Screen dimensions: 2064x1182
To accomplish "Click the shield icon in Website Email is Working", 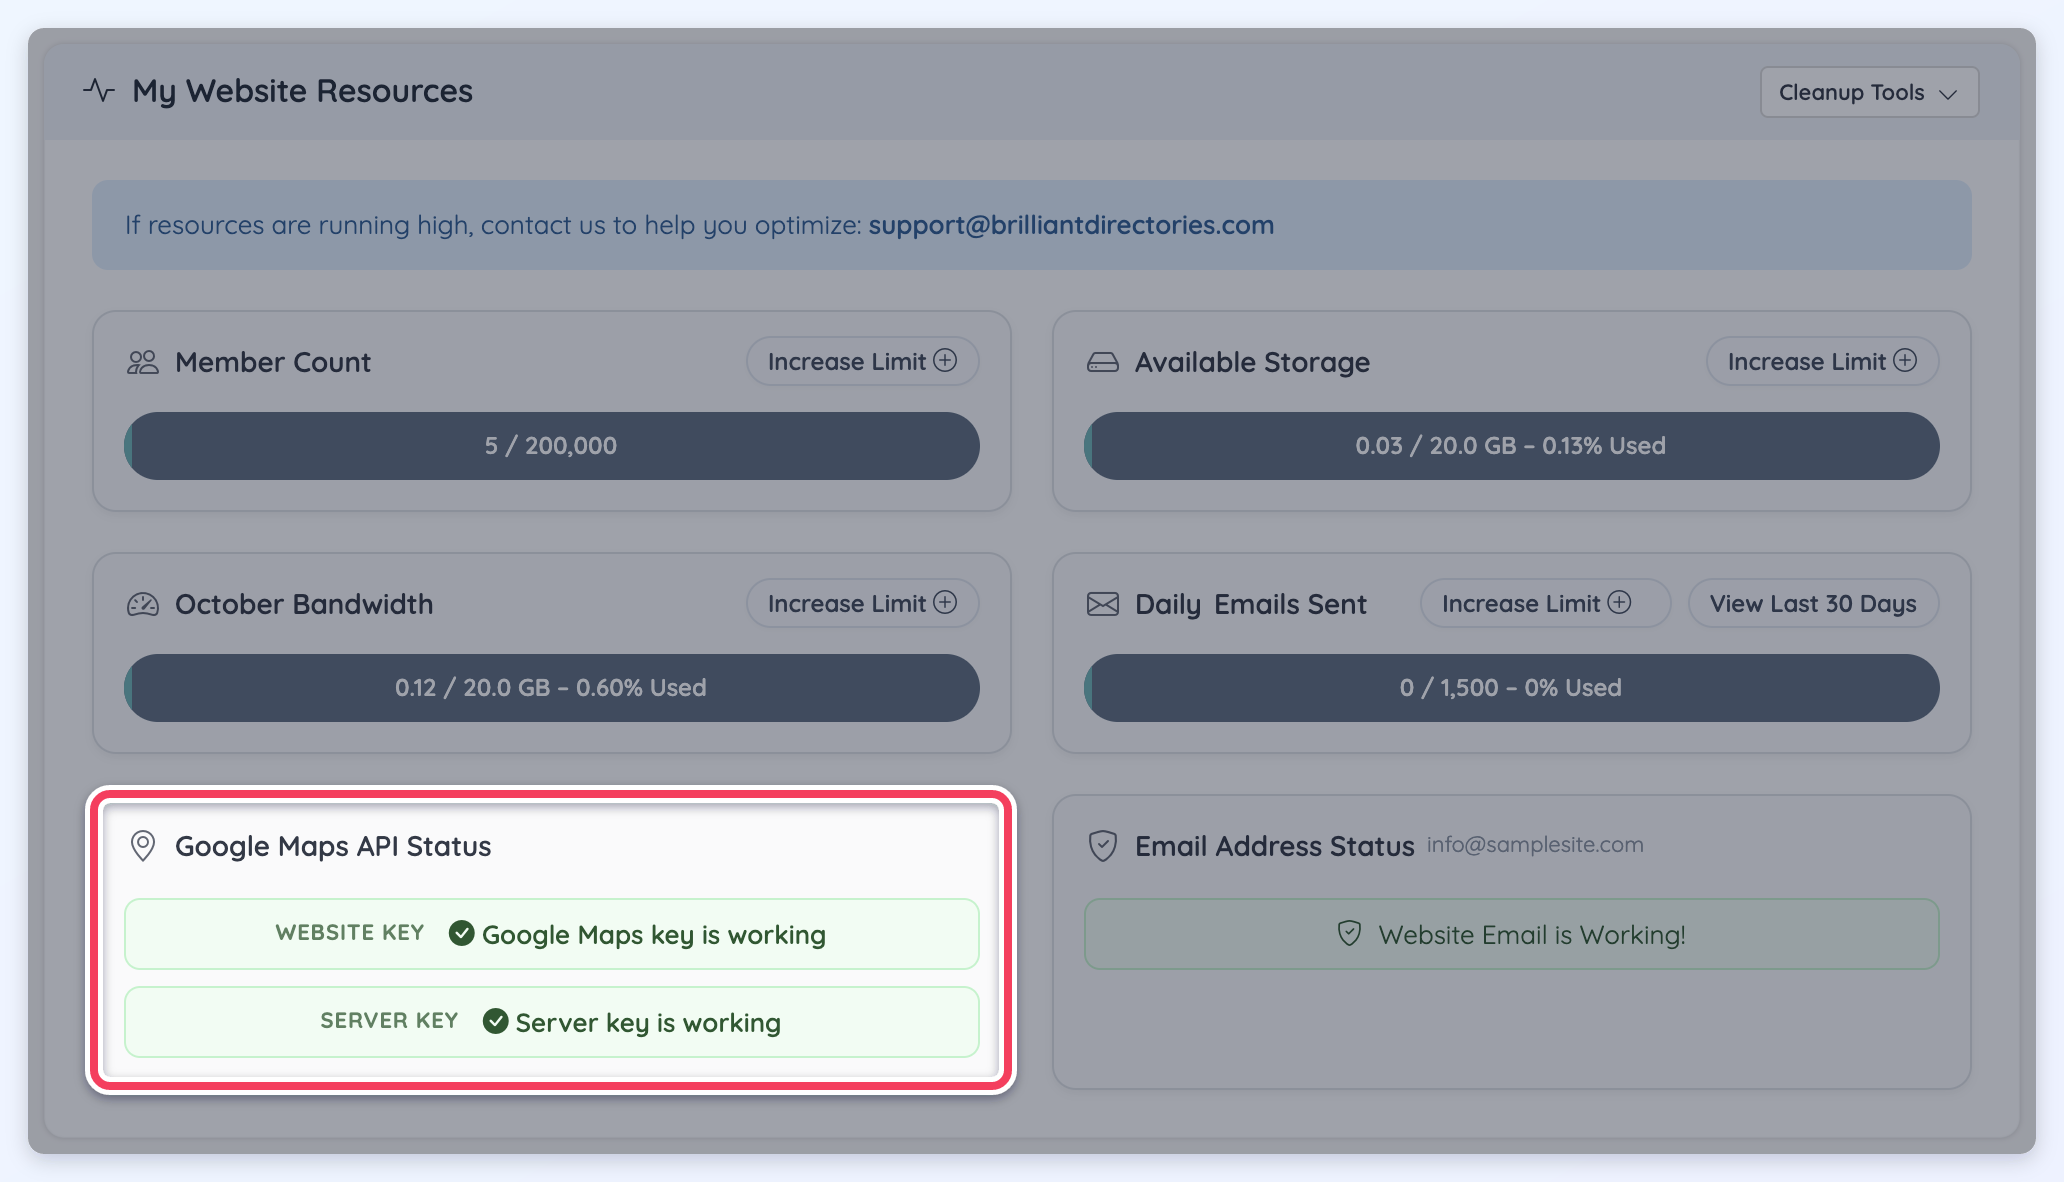I will (x=1349, y=934).
